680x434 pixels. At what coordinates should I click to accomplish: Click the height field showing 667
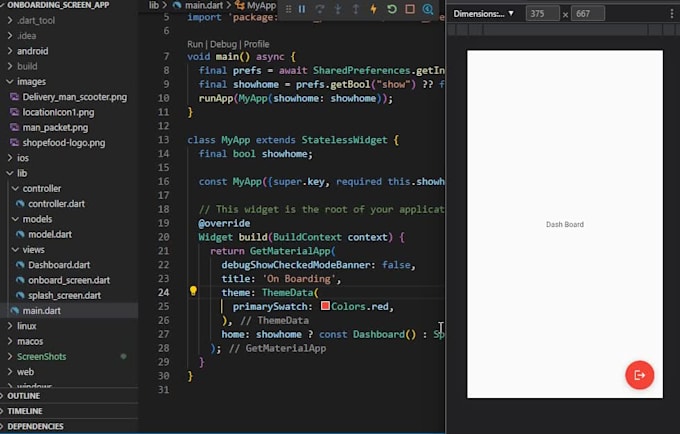[588, 14]
